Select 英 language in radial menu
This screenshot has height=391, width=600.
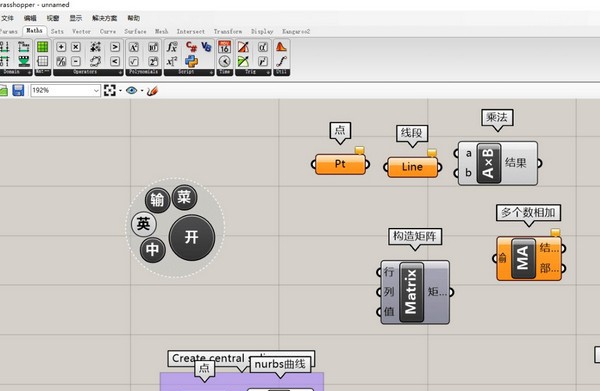pos(143,224)
